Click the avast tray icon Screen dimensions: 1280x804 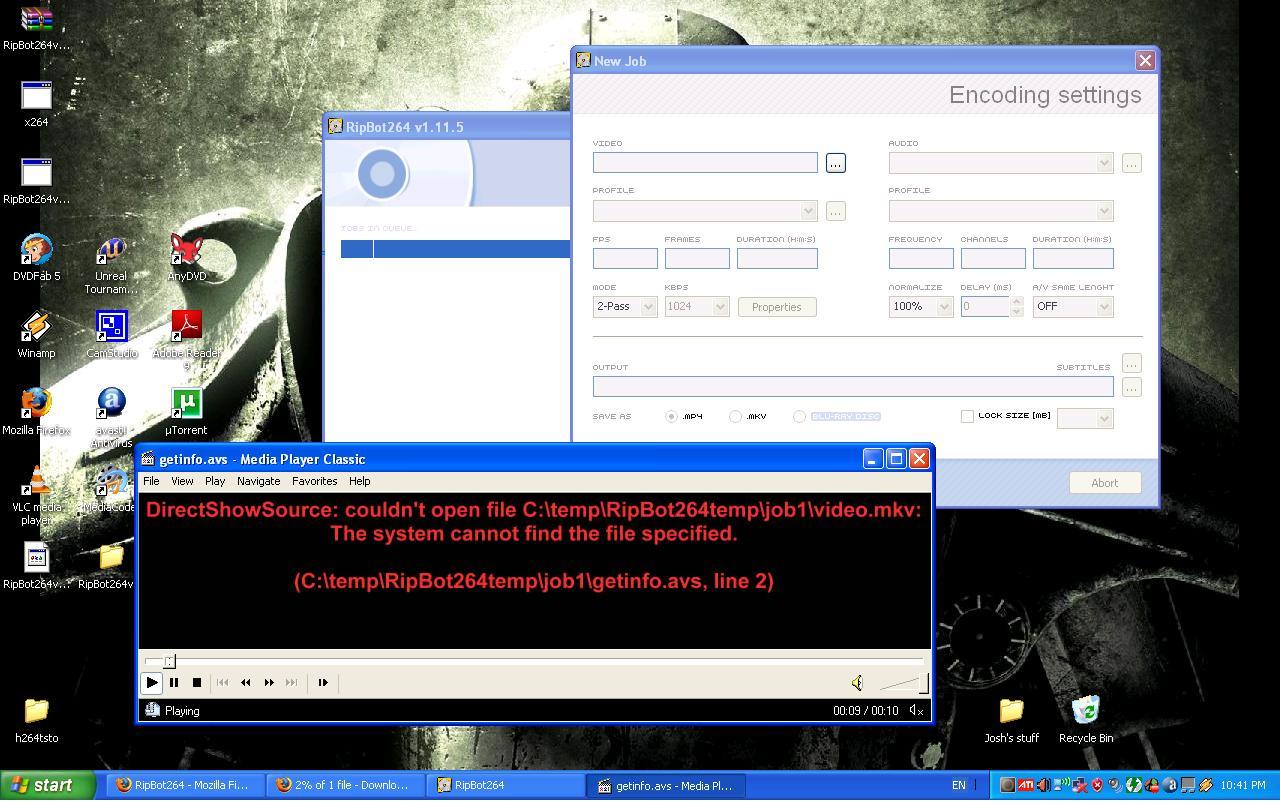[x=1169, y=785]
